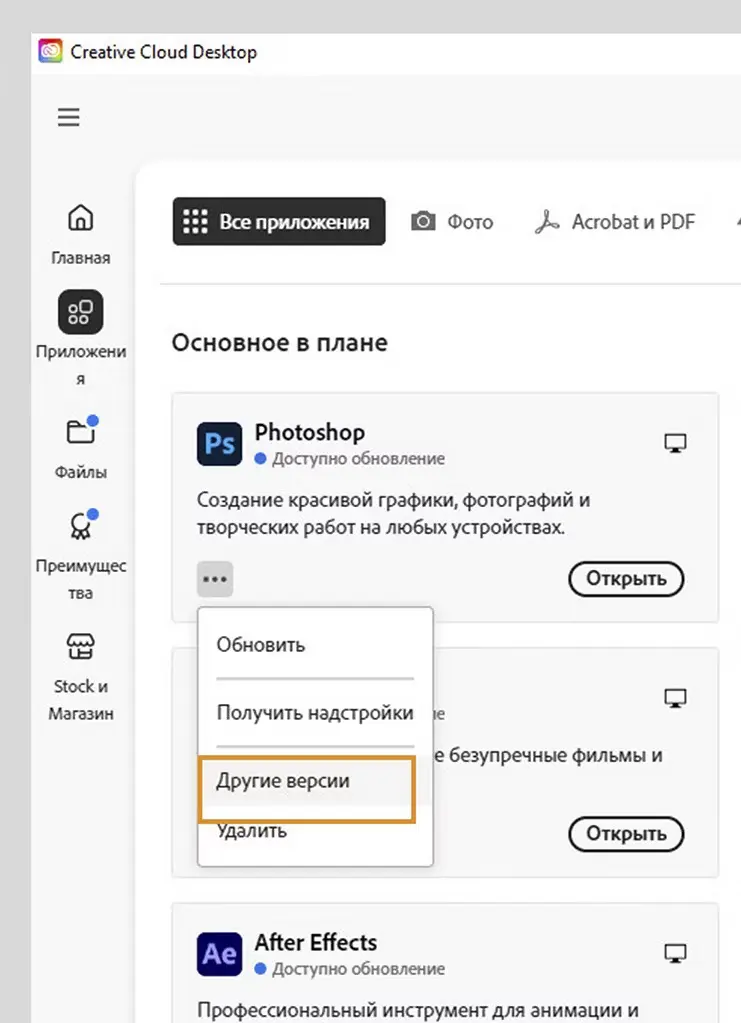
Task: Open Stock и Магазин sidebar icon
Action: tap(80, 647)
